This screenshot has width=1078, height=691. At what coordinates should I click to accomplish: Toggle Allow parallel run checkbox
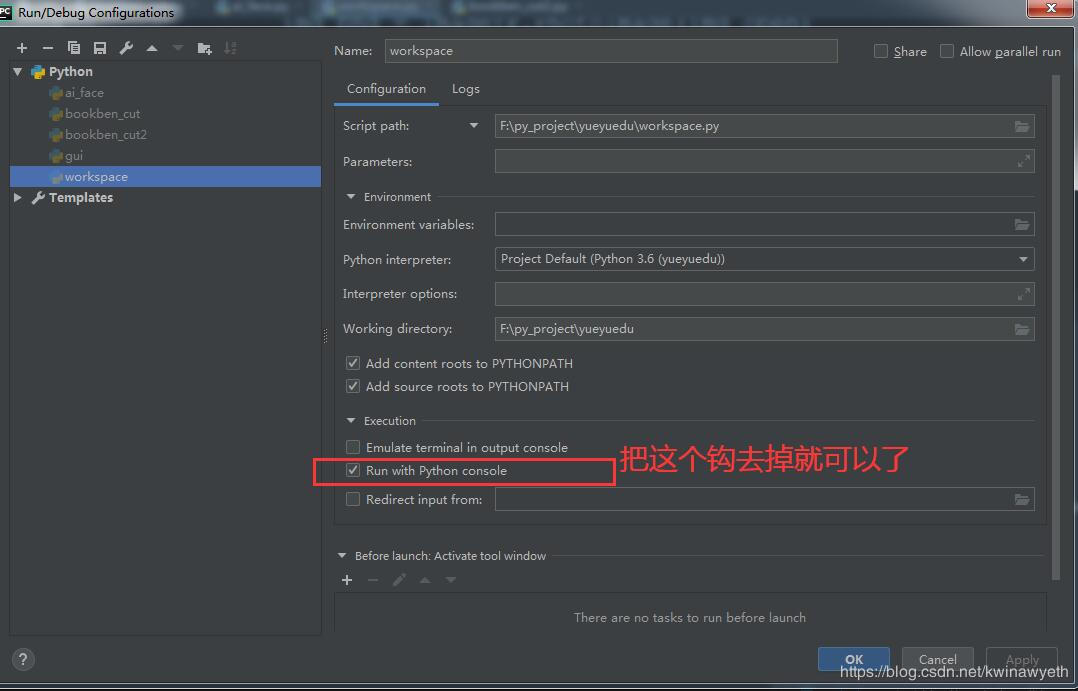point(947,52)
